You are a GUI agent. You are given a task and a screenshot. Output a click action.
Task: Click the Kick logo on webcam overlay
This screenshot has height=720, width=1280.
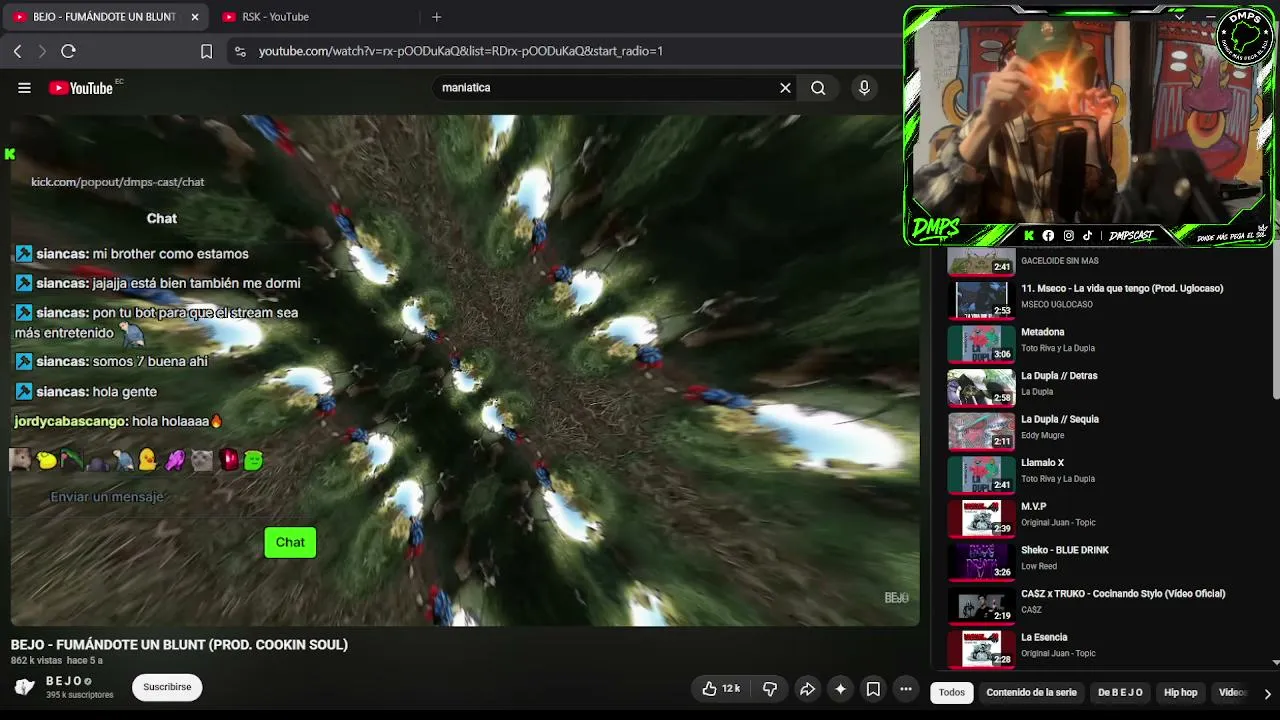(x=1029, y=236)
